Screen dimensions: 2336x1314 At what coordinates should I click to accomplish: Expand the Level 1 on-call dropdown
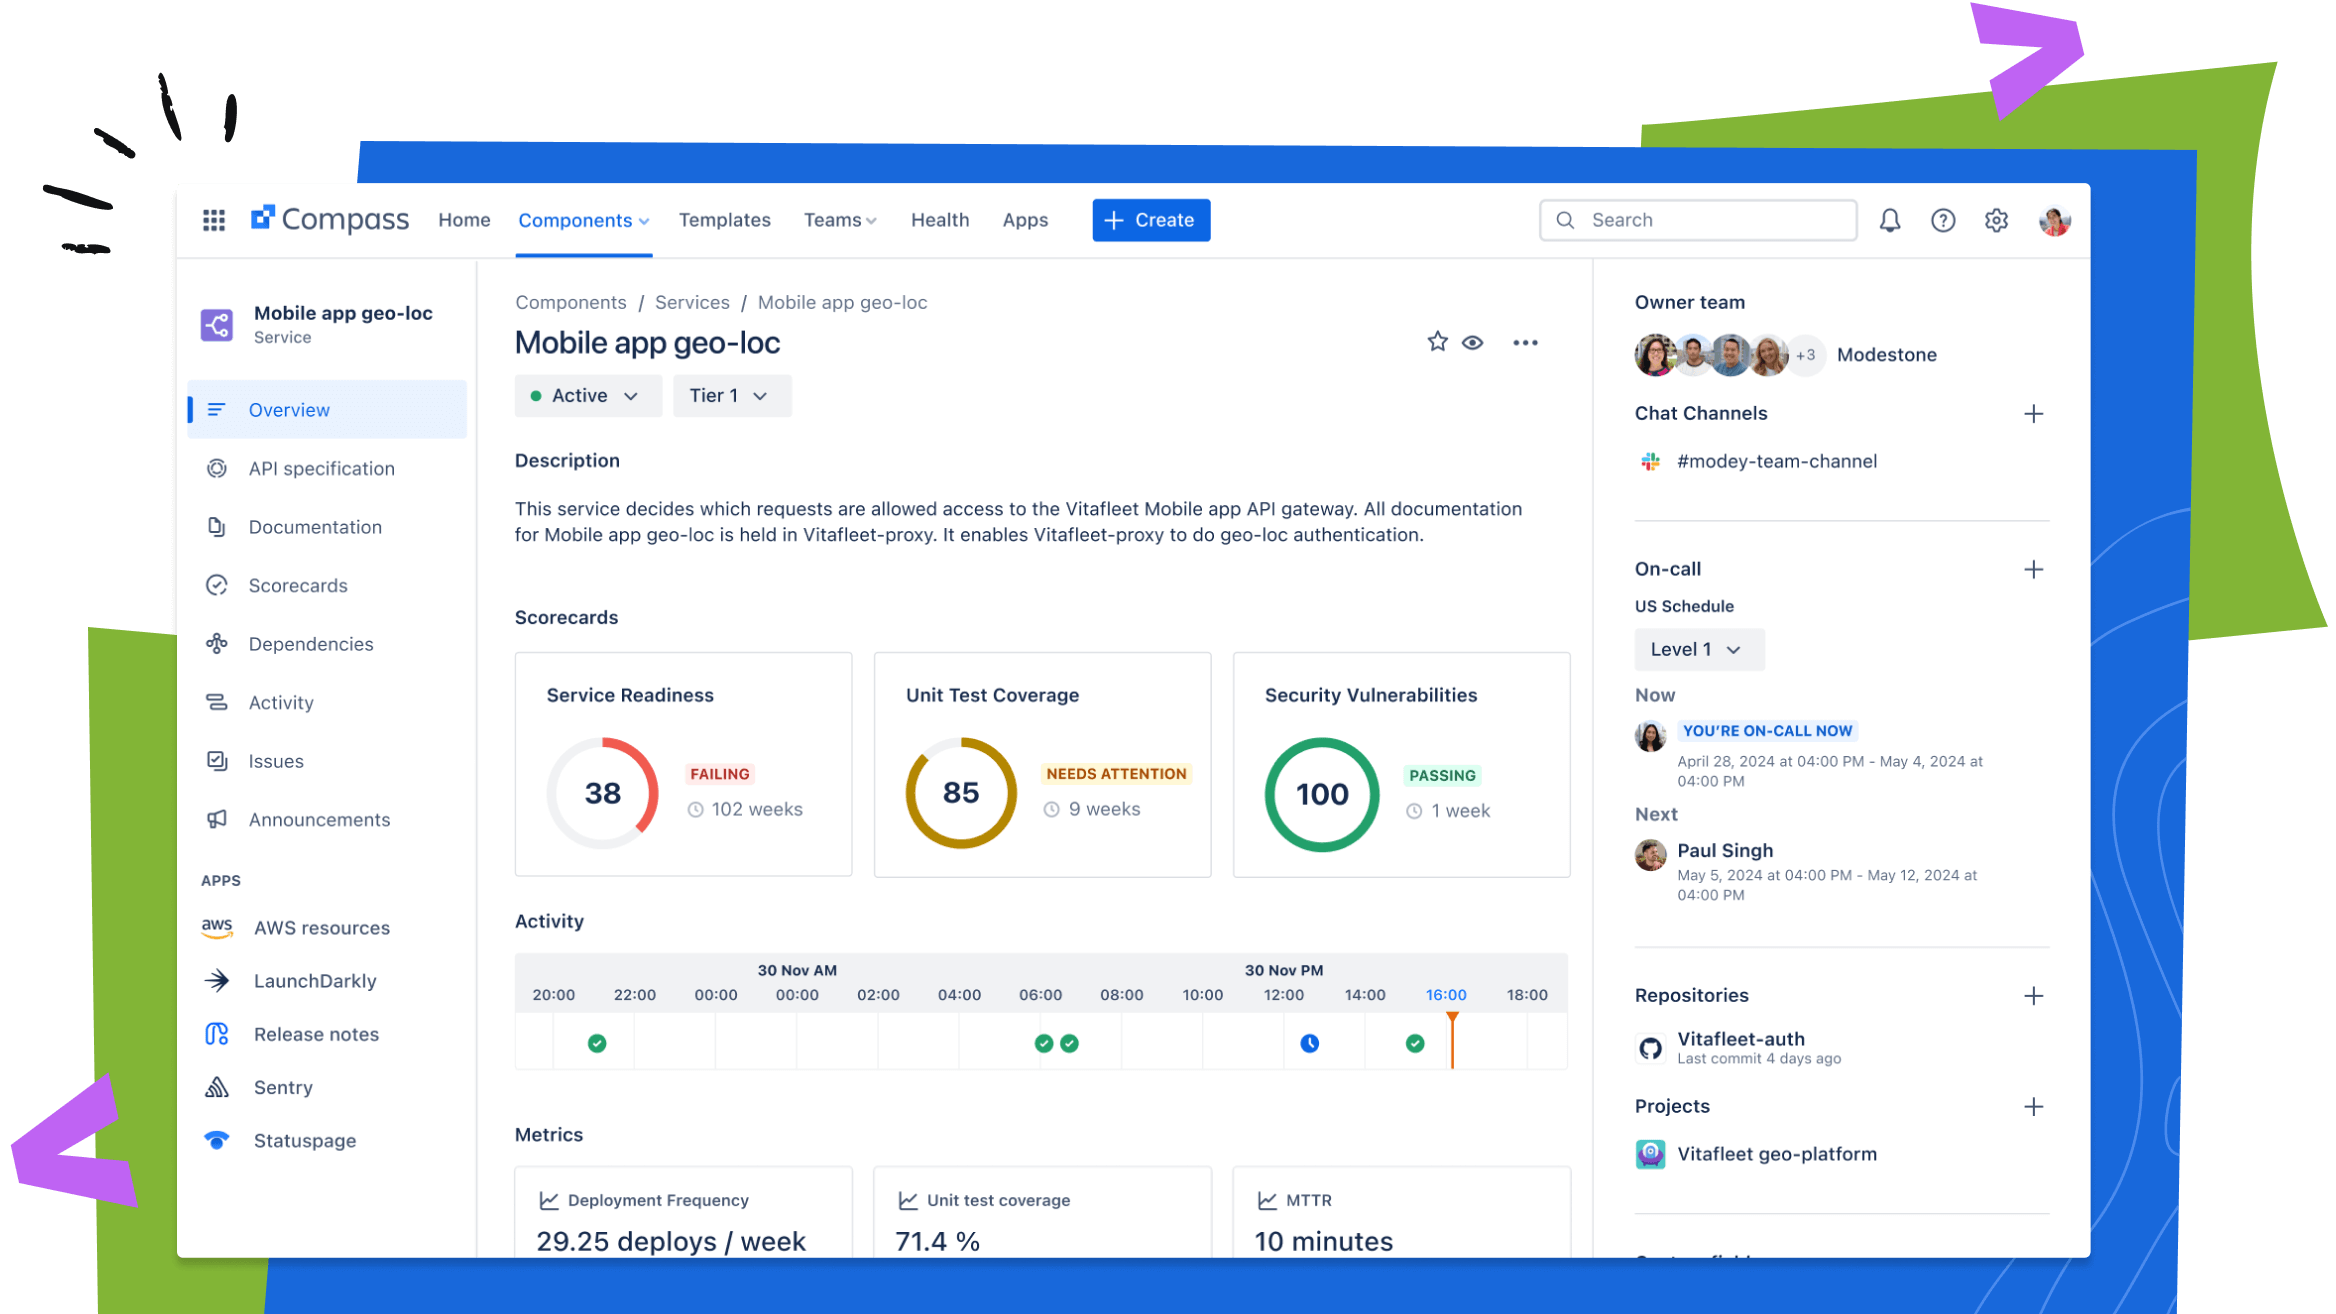pyautogui.click(x=1698, y=650)
